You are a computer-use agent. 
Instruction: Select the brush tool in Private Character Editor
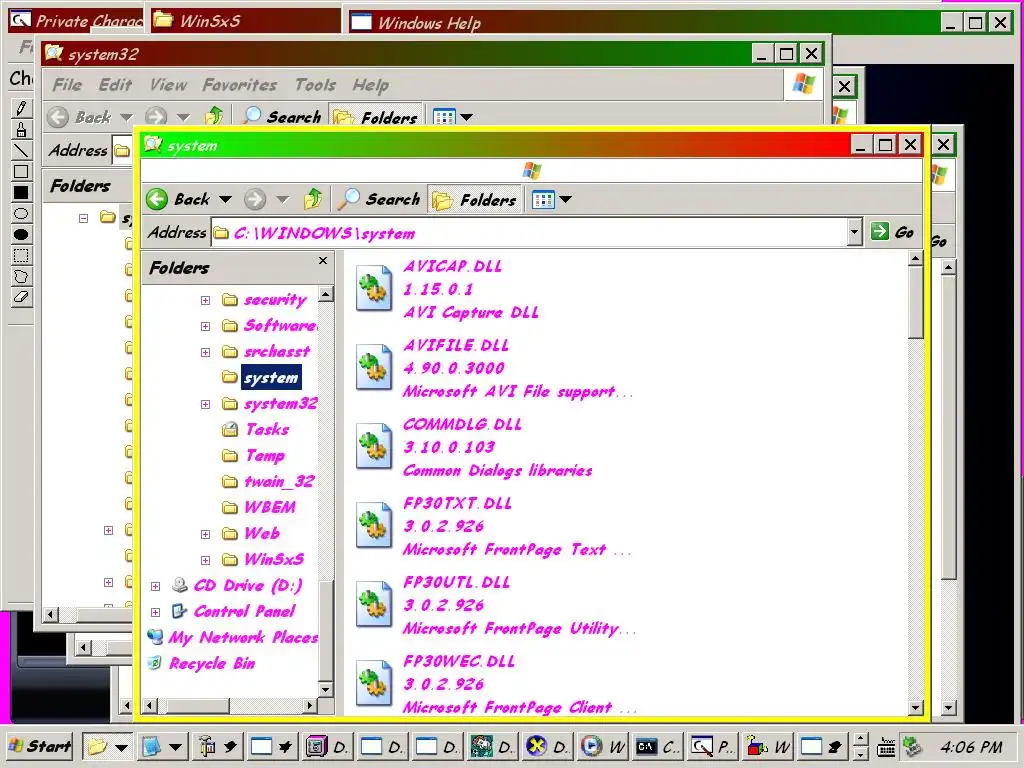21,129
